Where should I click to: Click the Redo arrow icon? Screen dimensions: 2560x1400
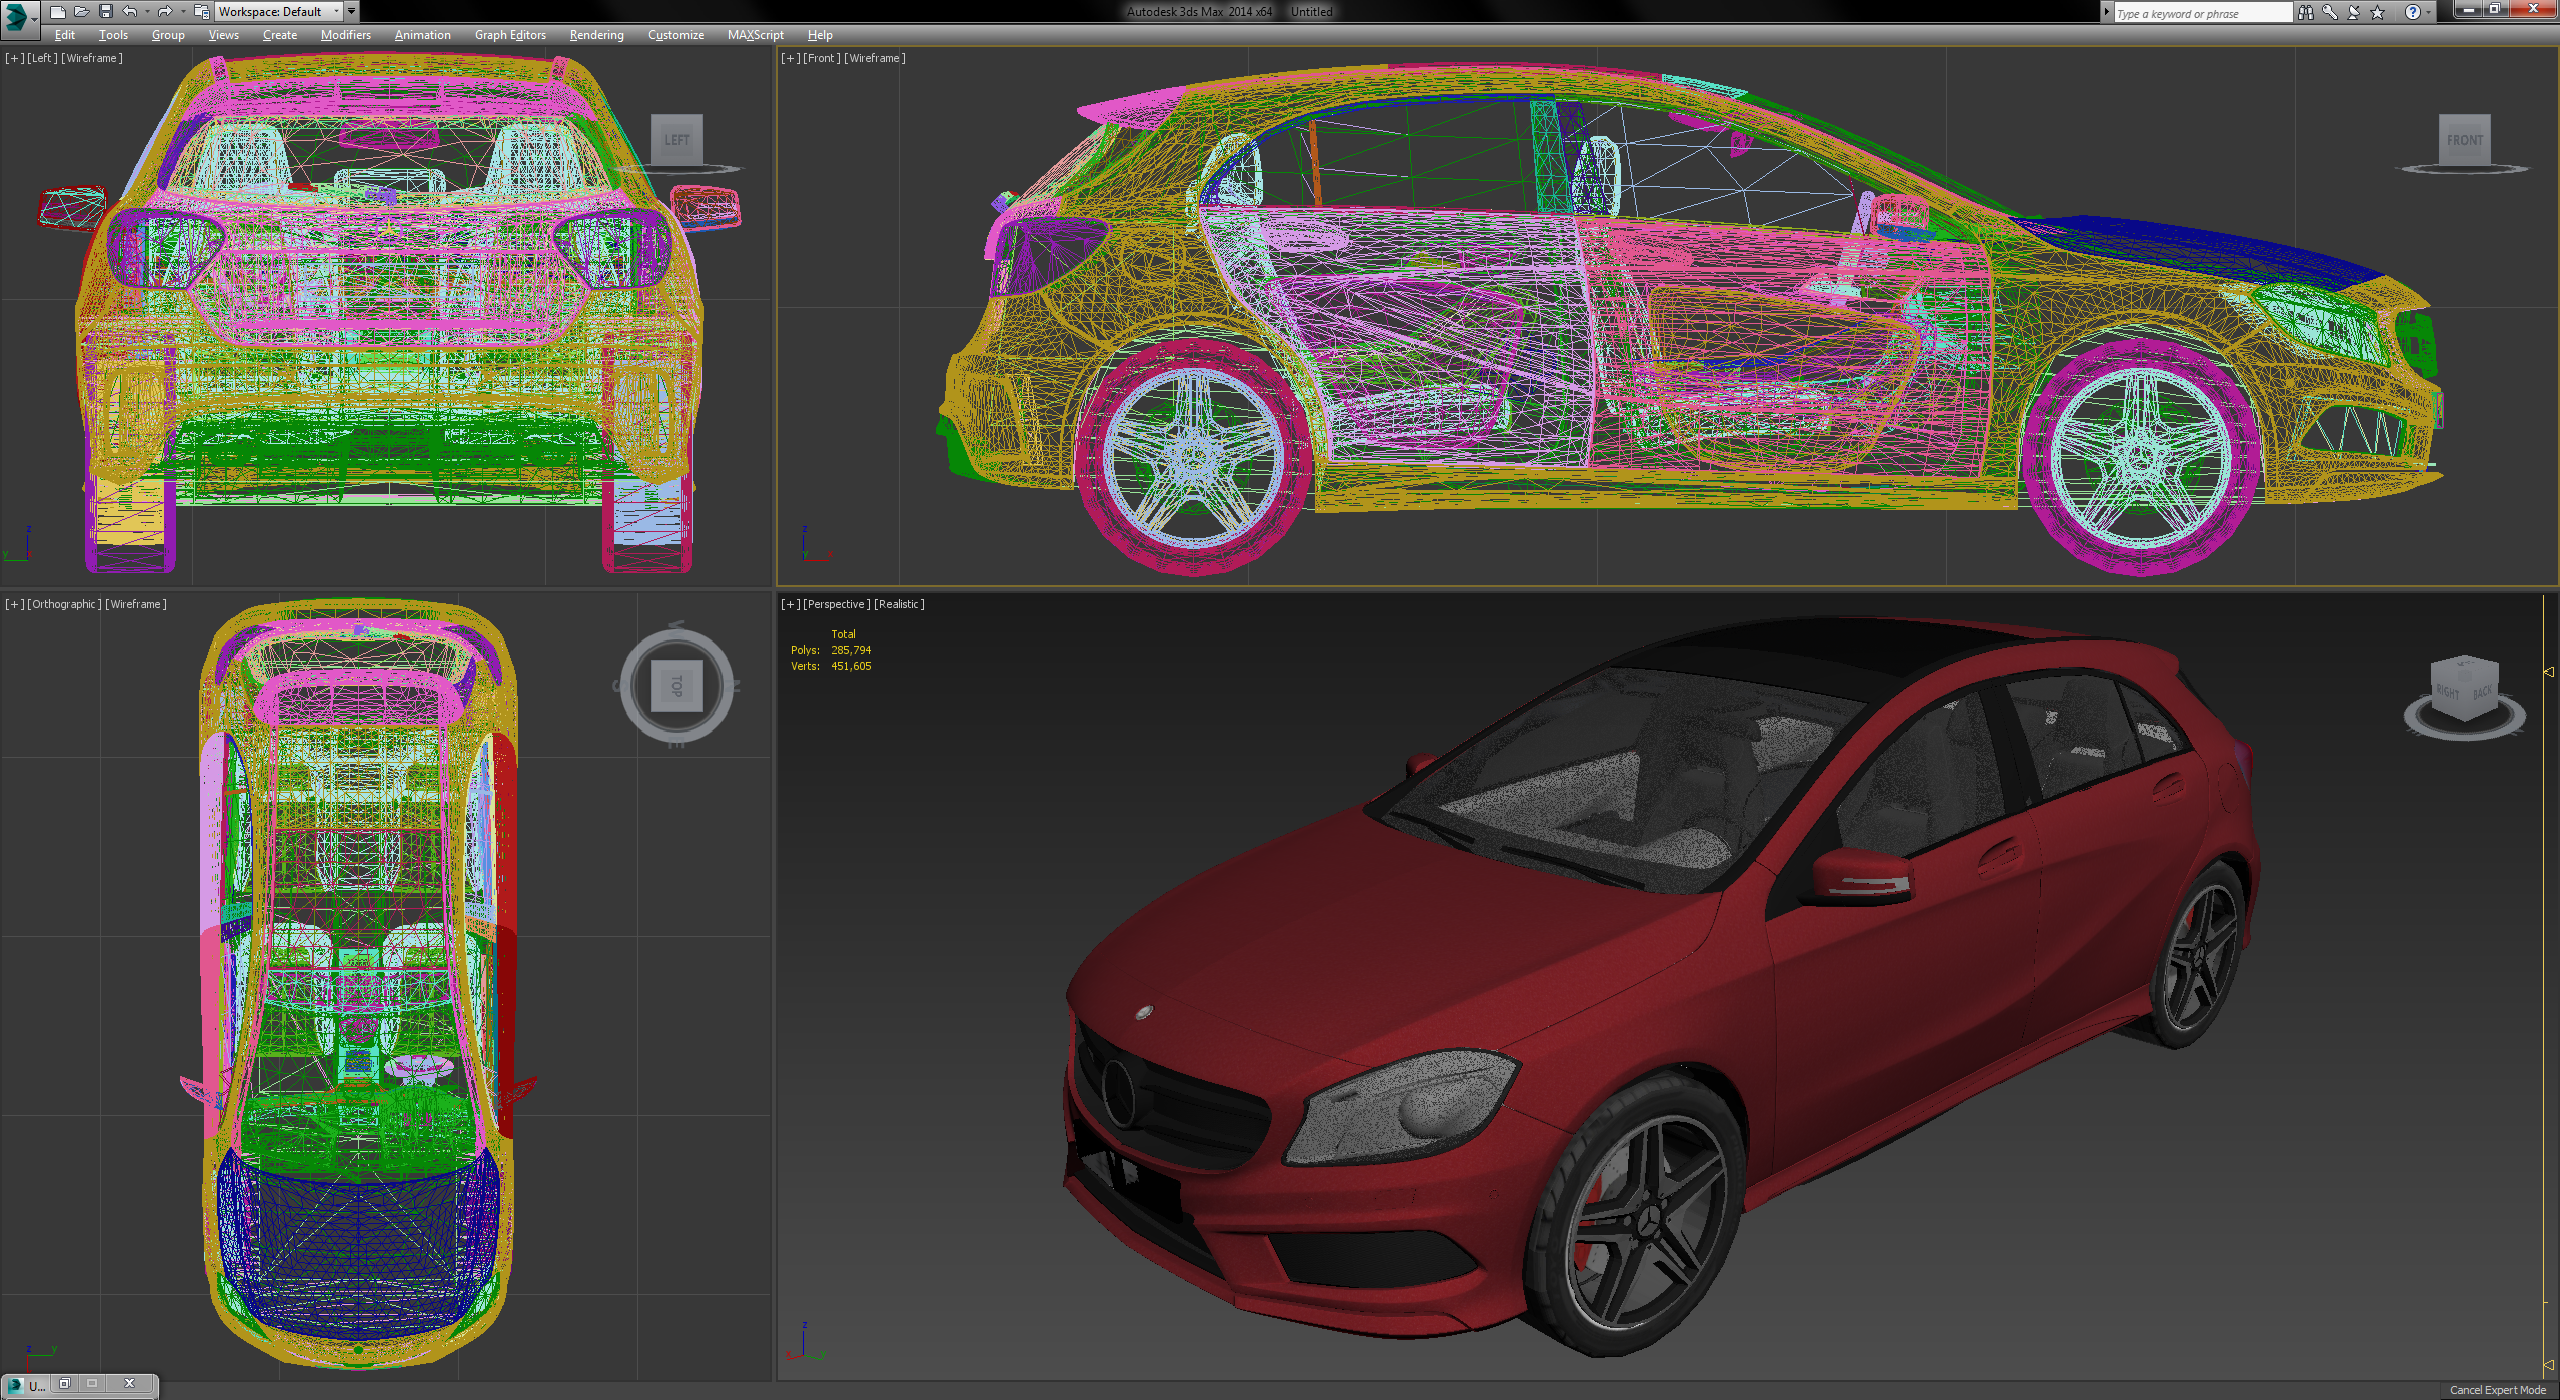pyautogui.click(x=165, y=12)
